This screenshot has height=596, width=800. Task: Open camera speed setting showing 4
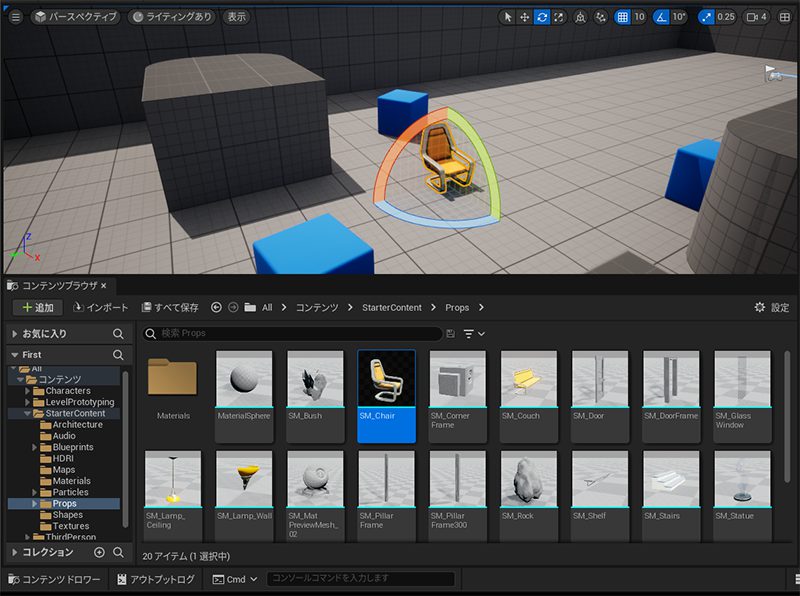(x=756, y=17)
